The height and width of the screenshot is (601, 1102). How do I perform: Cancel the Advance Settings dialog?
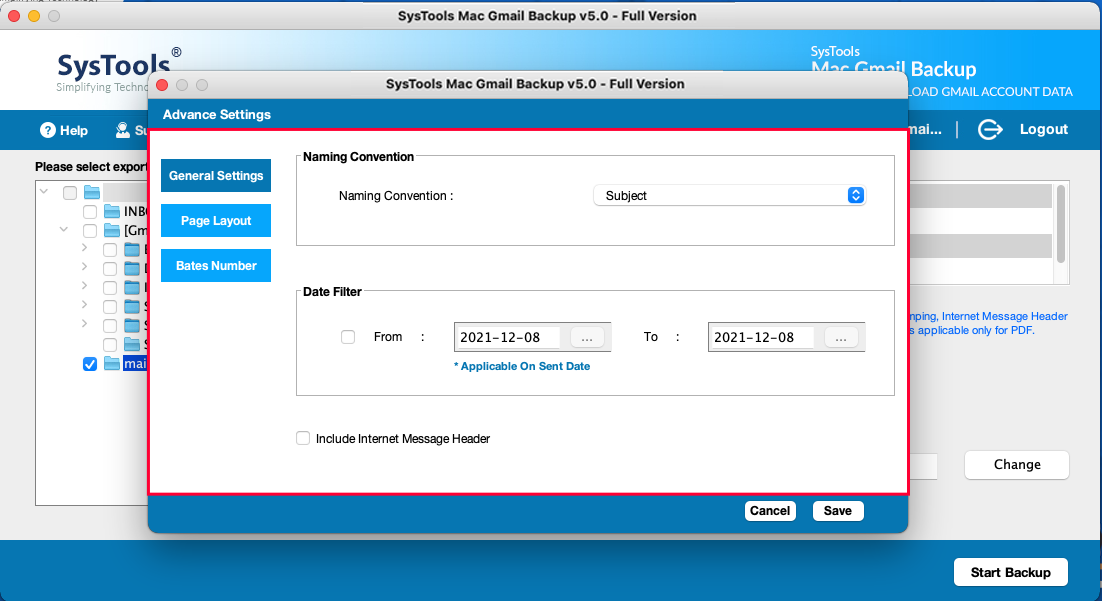click(770, 511)
